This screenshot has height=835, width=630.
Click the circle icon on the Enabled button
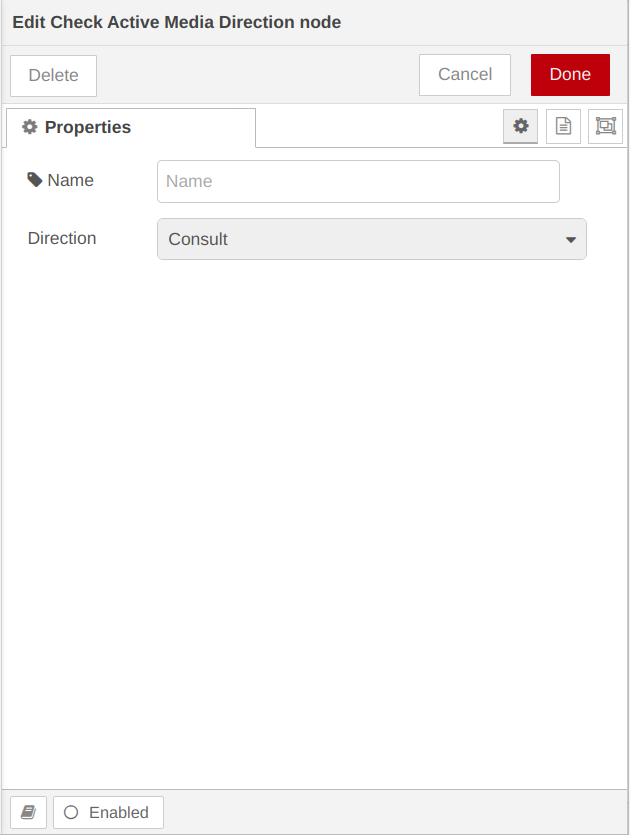click(x=71, y=812)
